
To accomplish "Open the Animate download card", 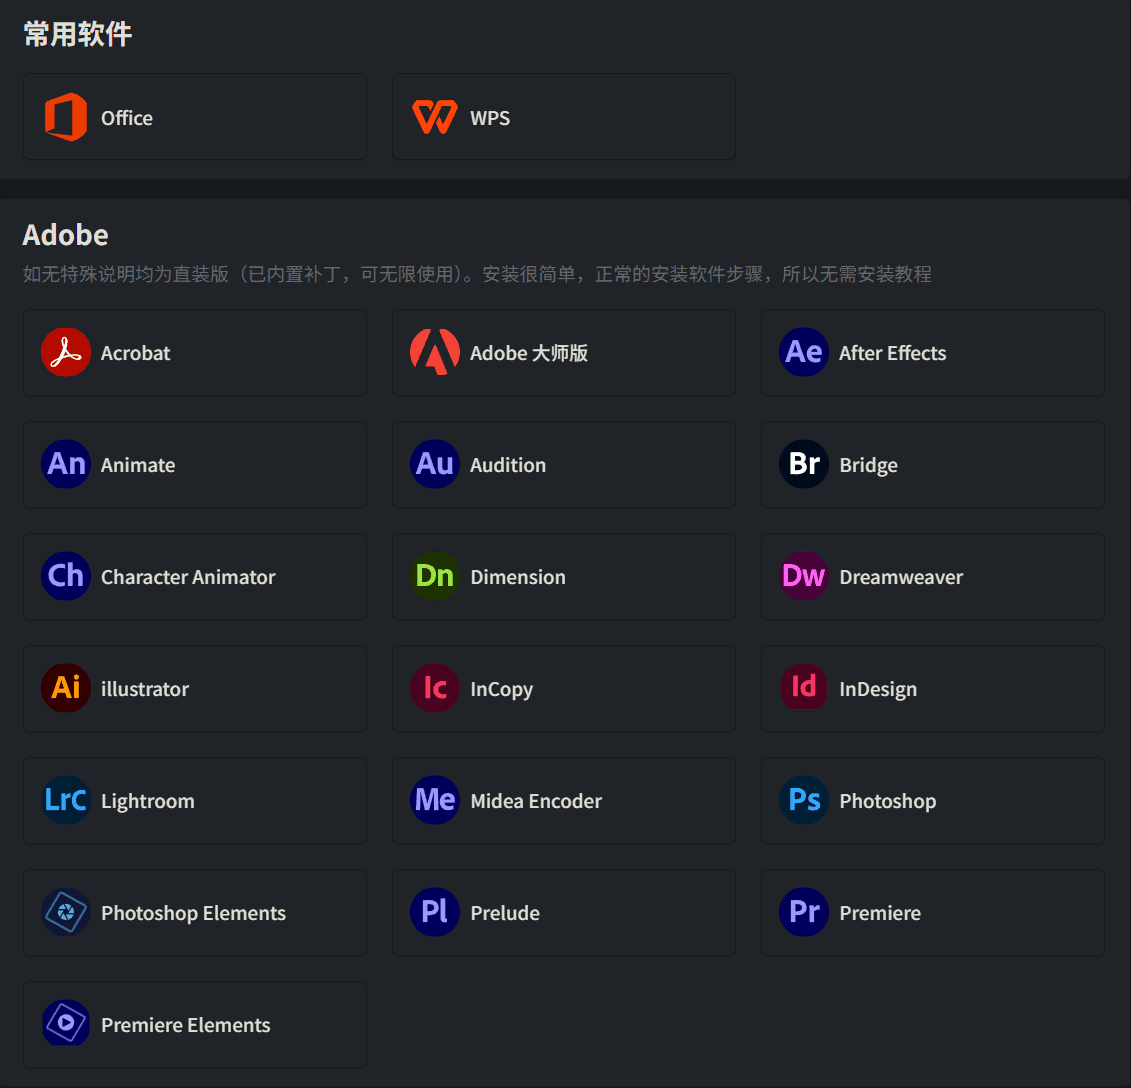I will click(x=195, y=465).
